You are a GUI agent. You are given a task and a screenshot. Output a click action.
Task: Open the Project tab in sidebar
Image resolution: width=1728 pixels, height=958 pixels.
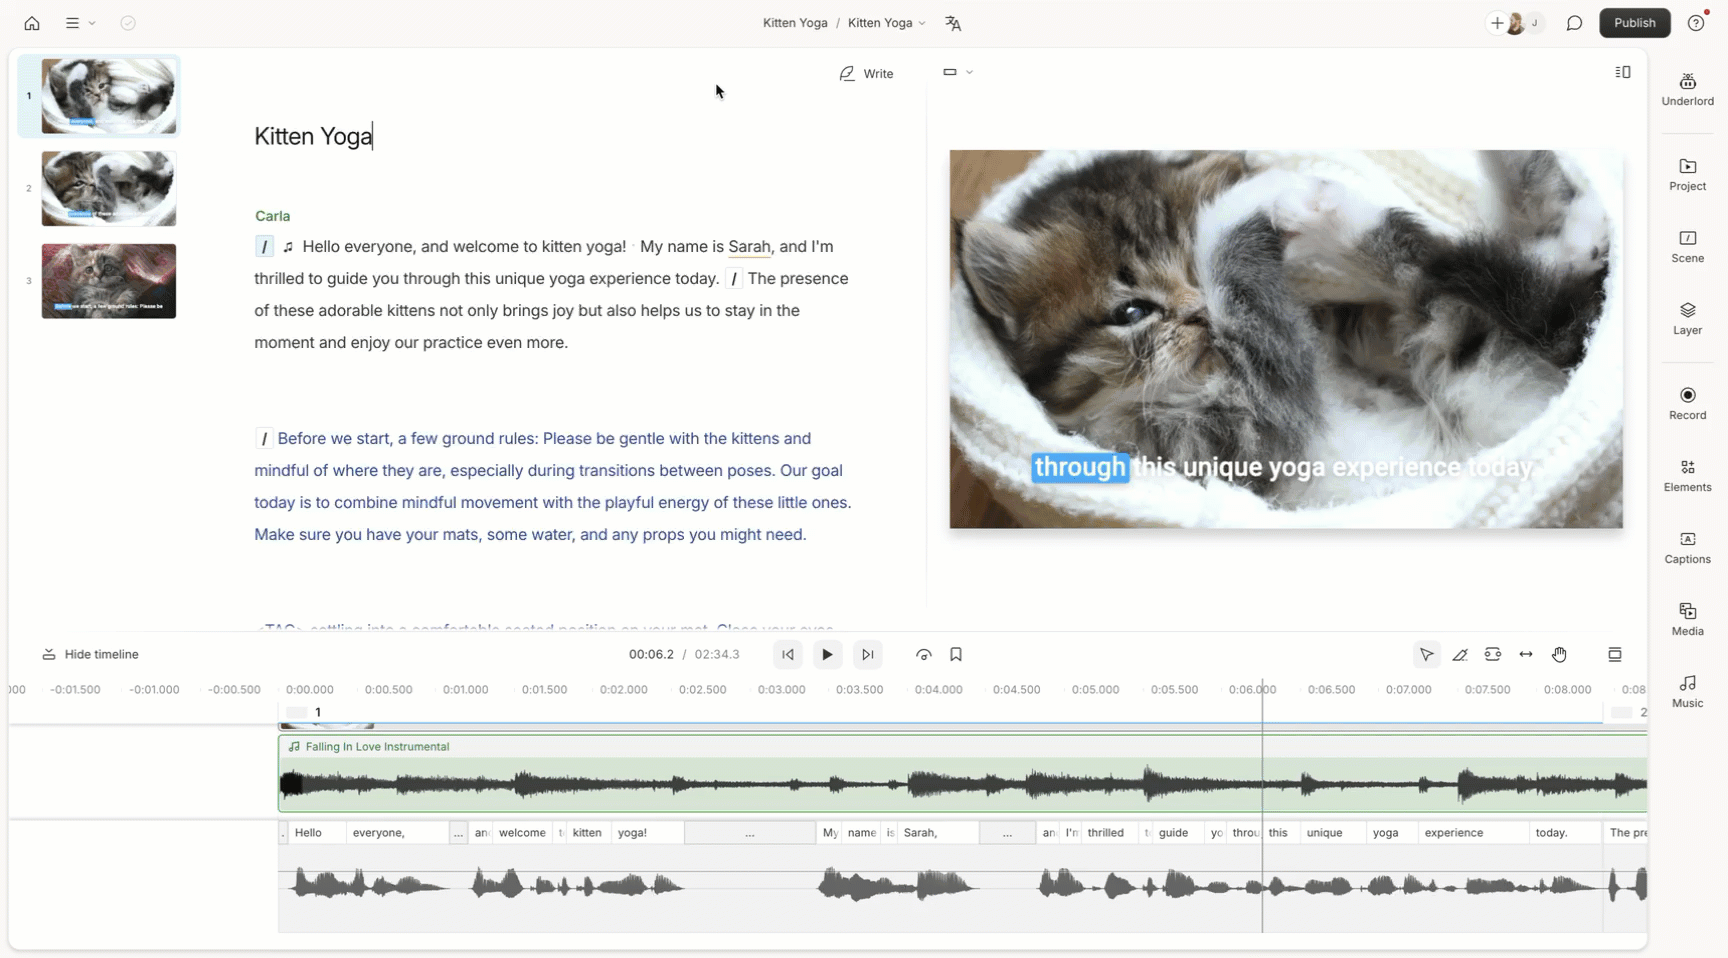[x=1687, y=174]
